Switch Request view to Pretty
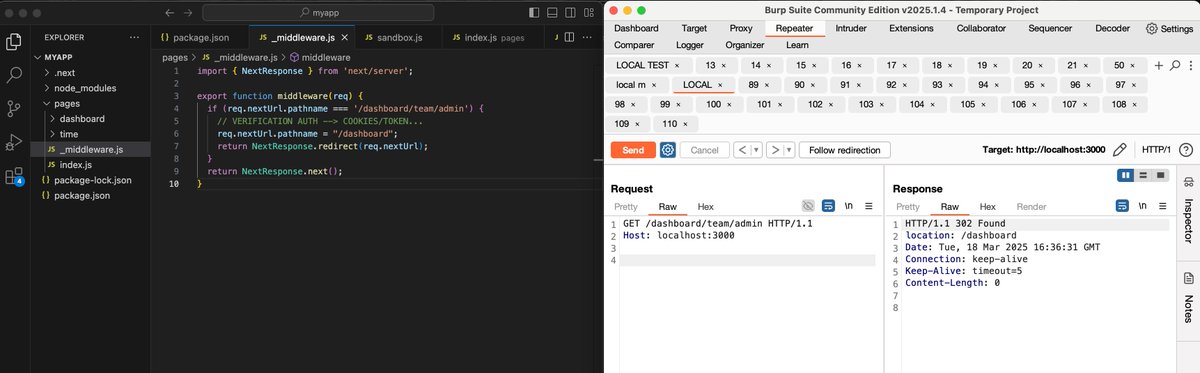 tap(626, 206)
